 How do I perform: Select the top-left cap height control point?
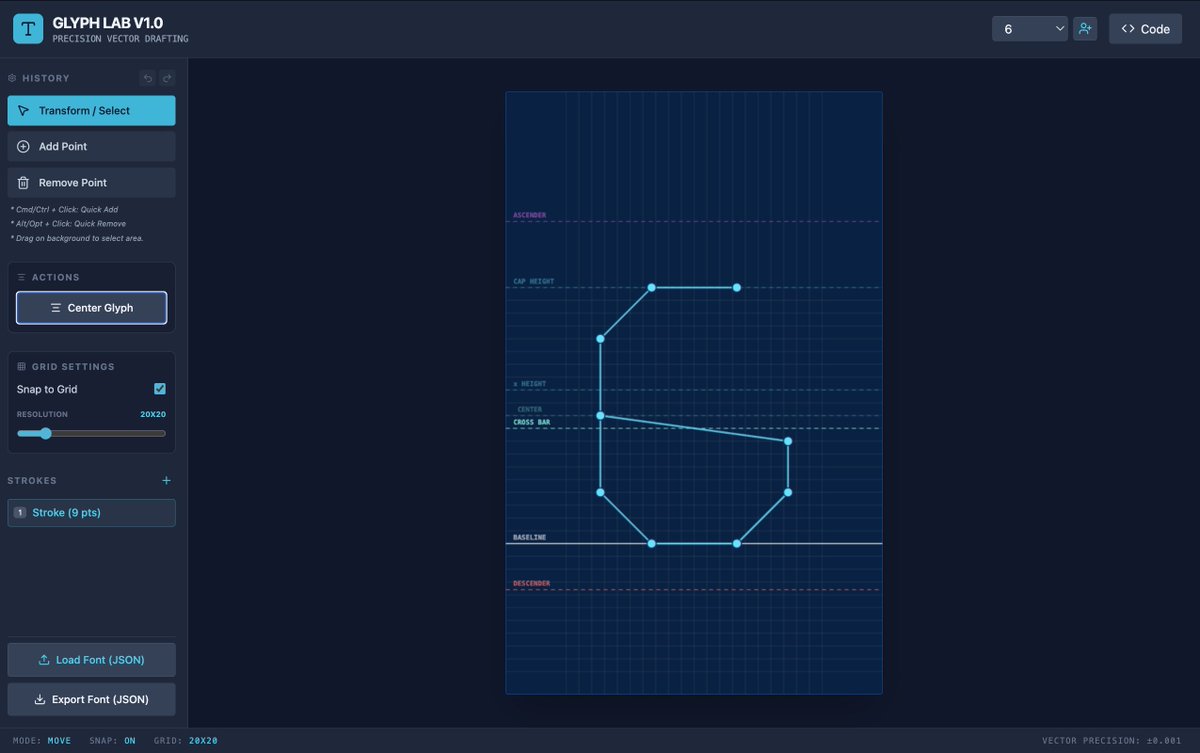tap(651, 288)
